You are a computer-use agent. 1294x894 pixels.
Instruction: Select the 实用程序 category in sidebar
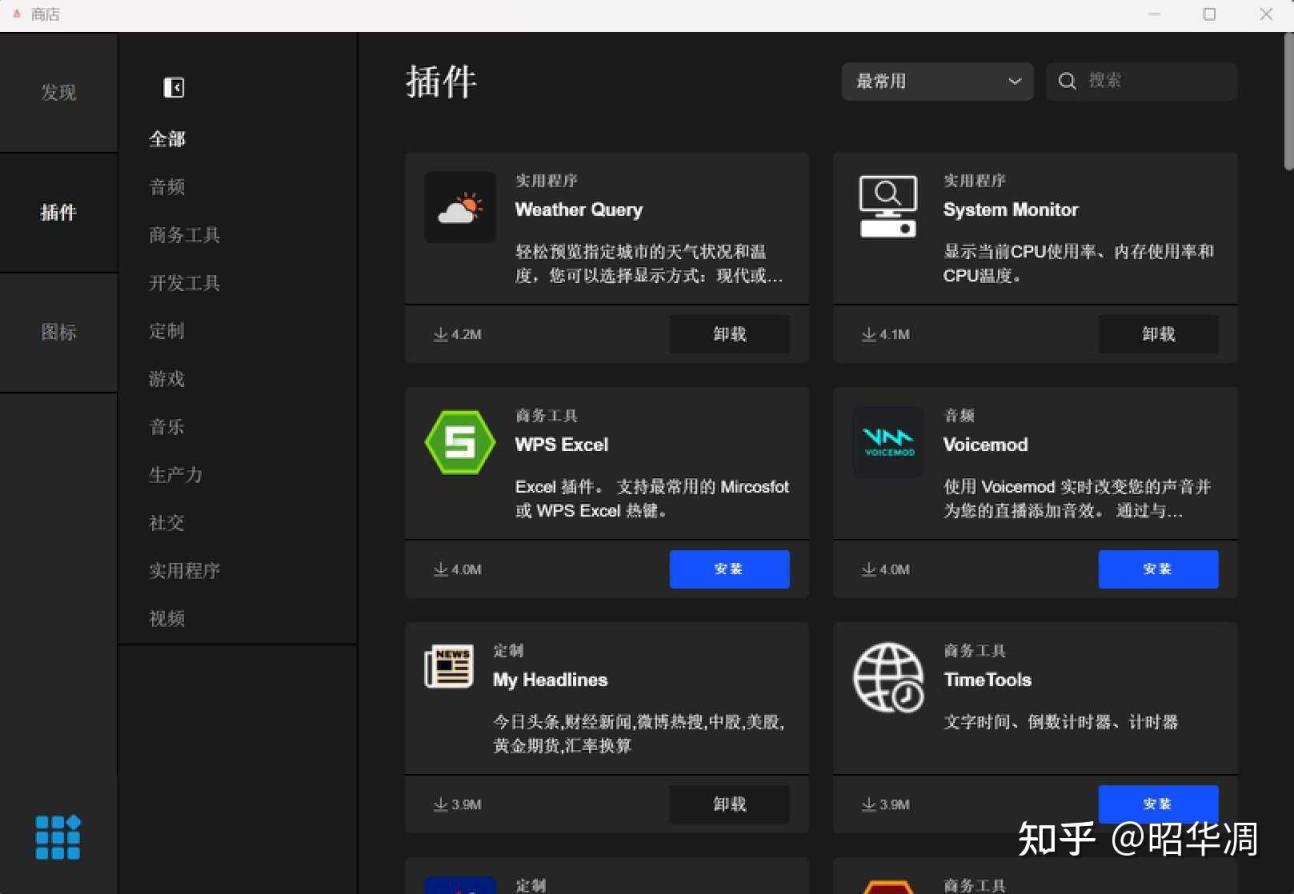(184, 571)
